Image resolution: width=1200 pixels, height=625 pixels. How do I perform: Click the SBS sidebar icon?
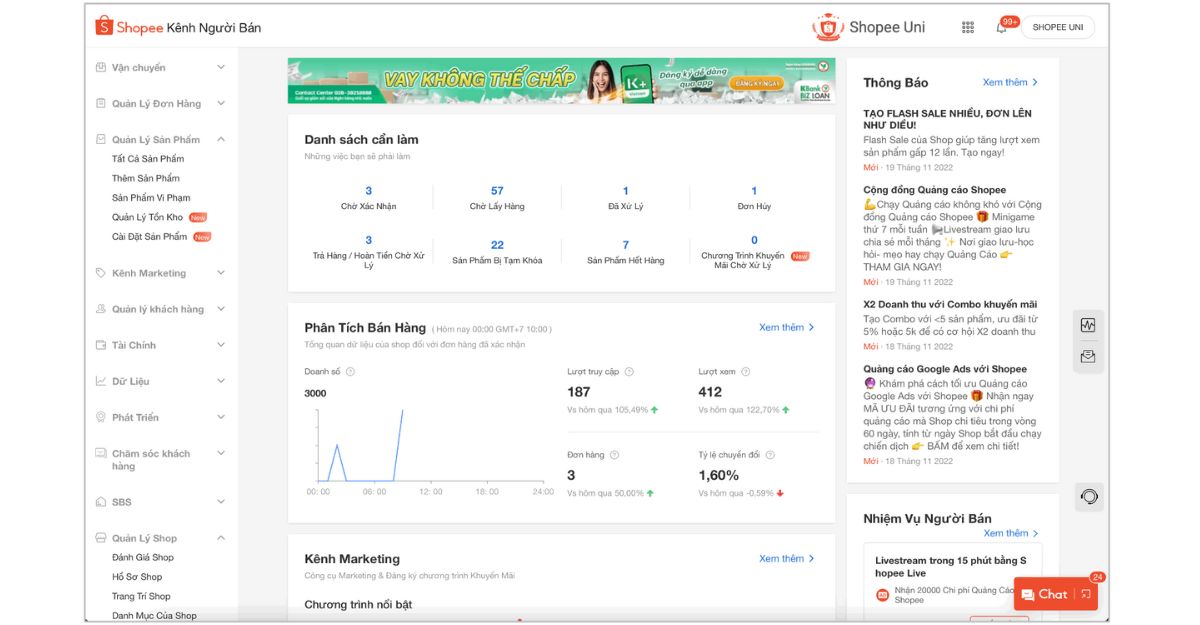click(101, 502)
